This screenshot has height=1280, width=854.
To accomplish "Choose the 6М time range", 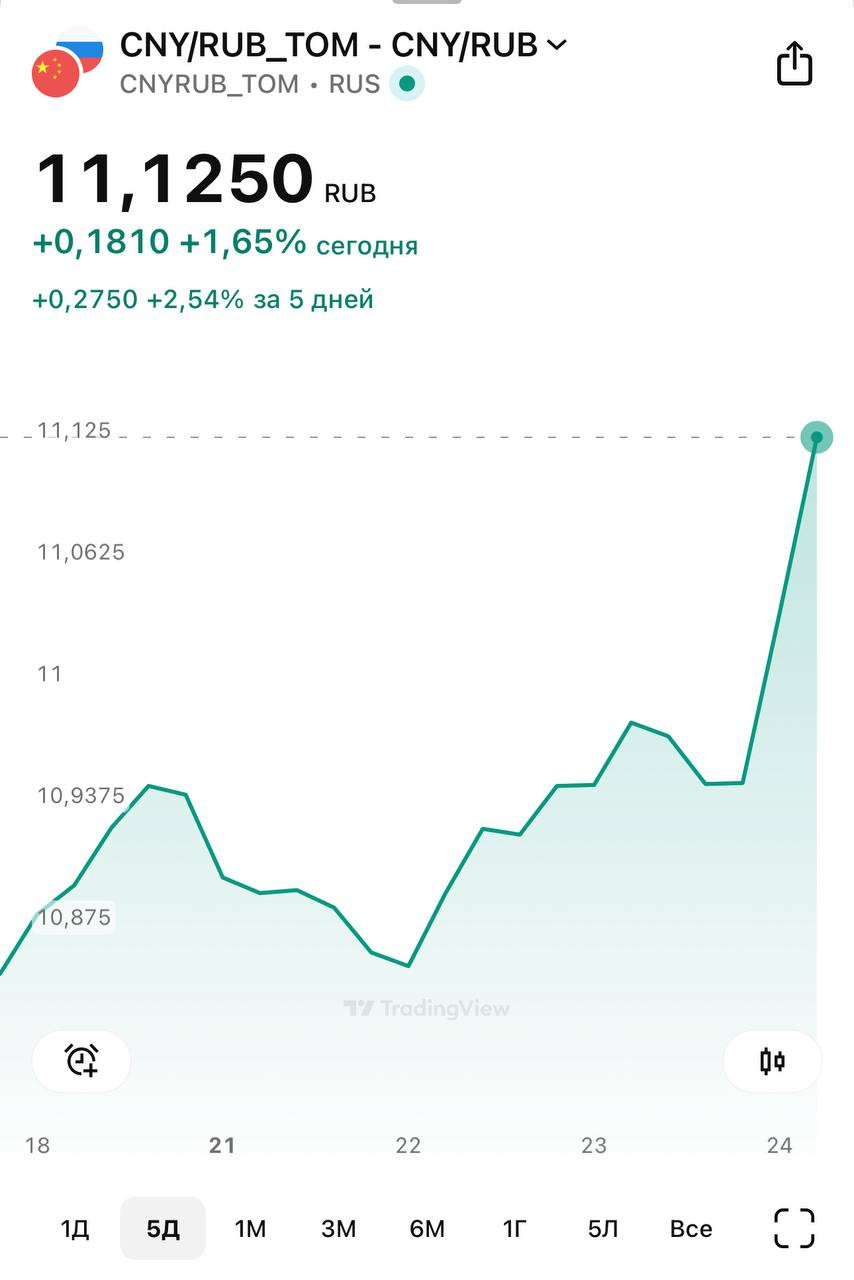I will click(x=427, y=1228).
